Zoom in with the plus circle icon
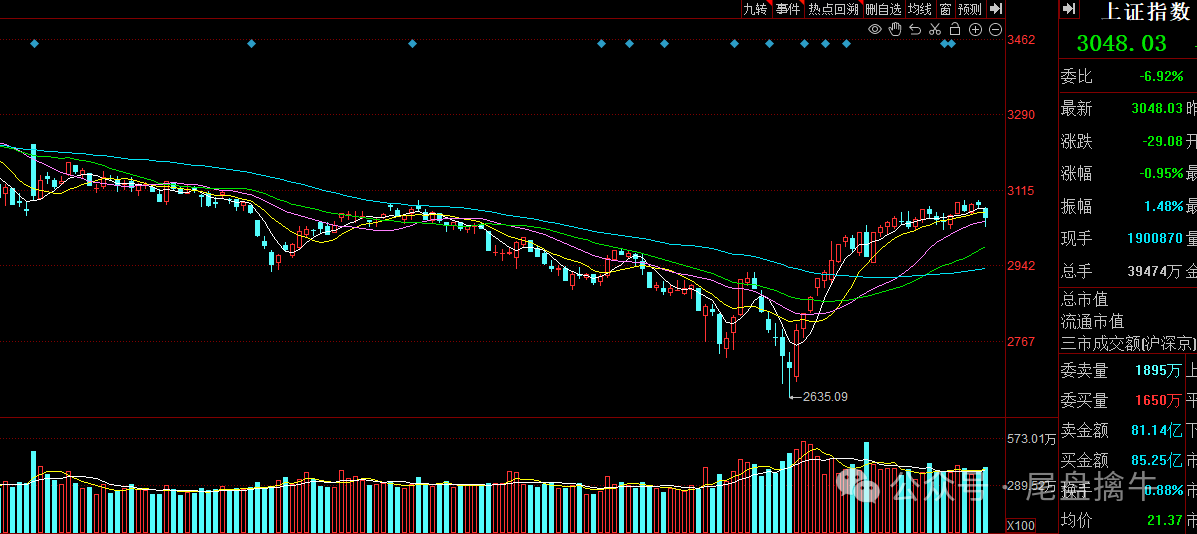 tap(975, 30)
